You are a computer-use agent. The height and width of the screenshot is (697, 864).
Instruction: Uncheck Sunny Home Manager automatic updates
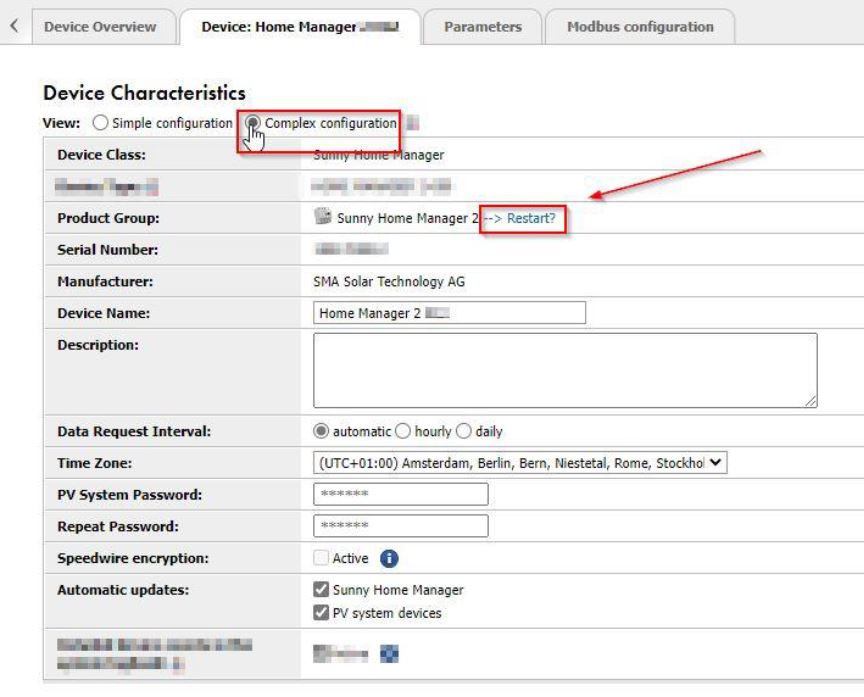pos(321,589)
